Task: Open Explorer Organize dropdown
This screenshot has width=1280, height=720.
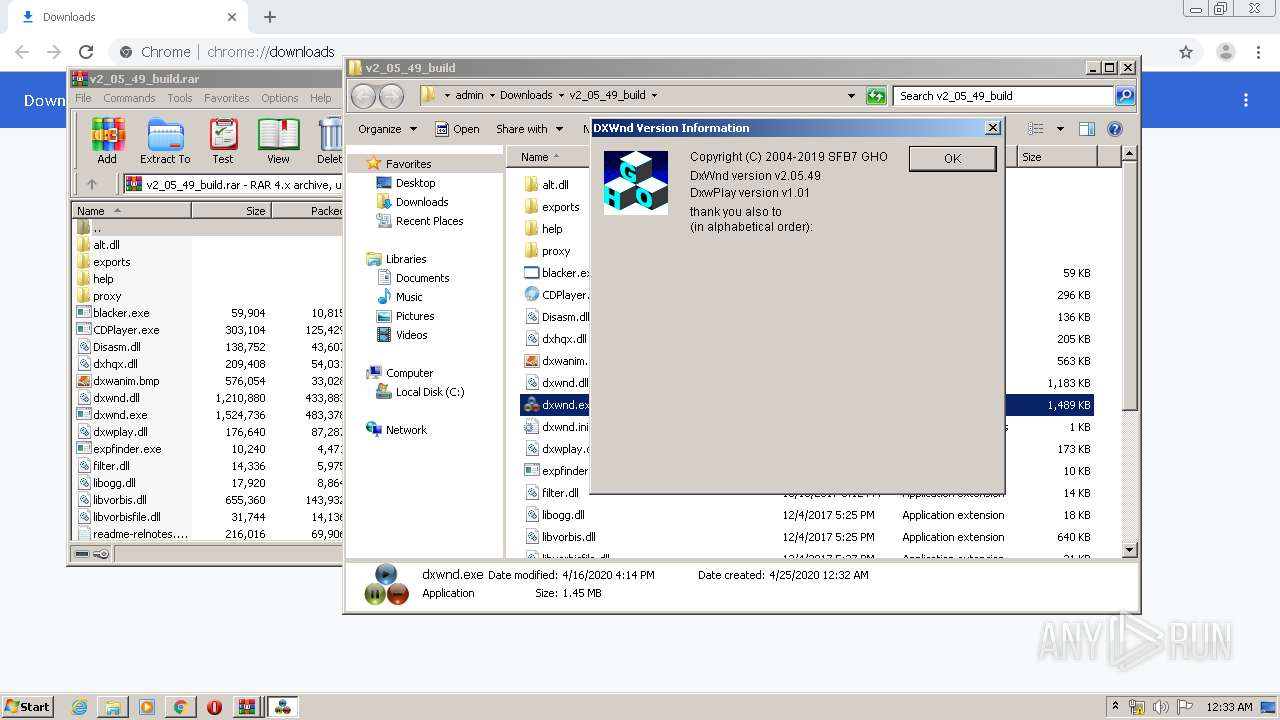Action: (x=387, y=129)
